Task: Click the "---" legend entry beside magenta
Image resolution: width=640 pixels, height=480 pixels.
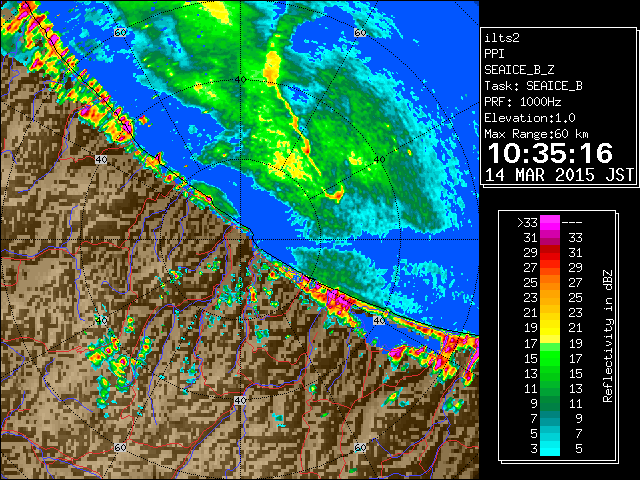Action: click(572, 223)
